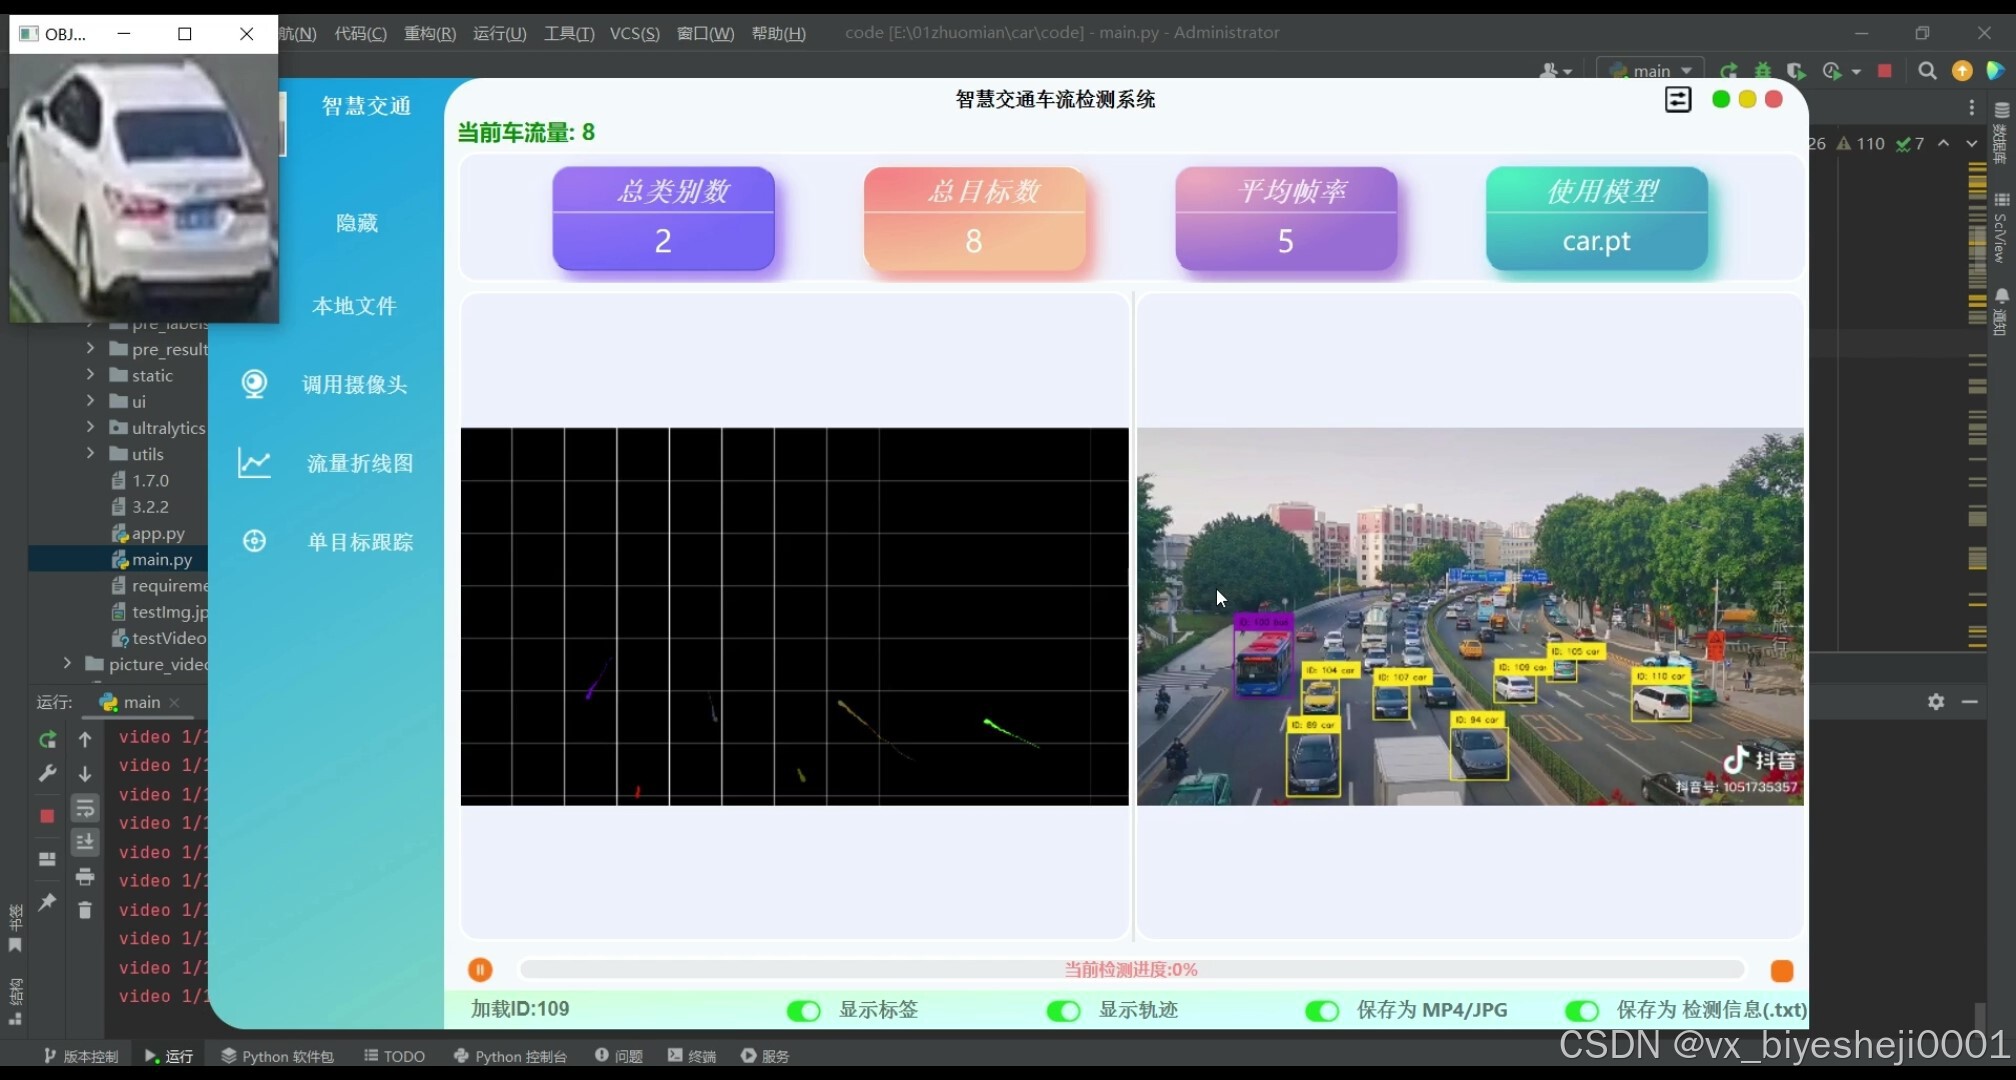Open the TODO tool window
This screenshot has height=1080, width=2016.
(x=394, y=1056)
